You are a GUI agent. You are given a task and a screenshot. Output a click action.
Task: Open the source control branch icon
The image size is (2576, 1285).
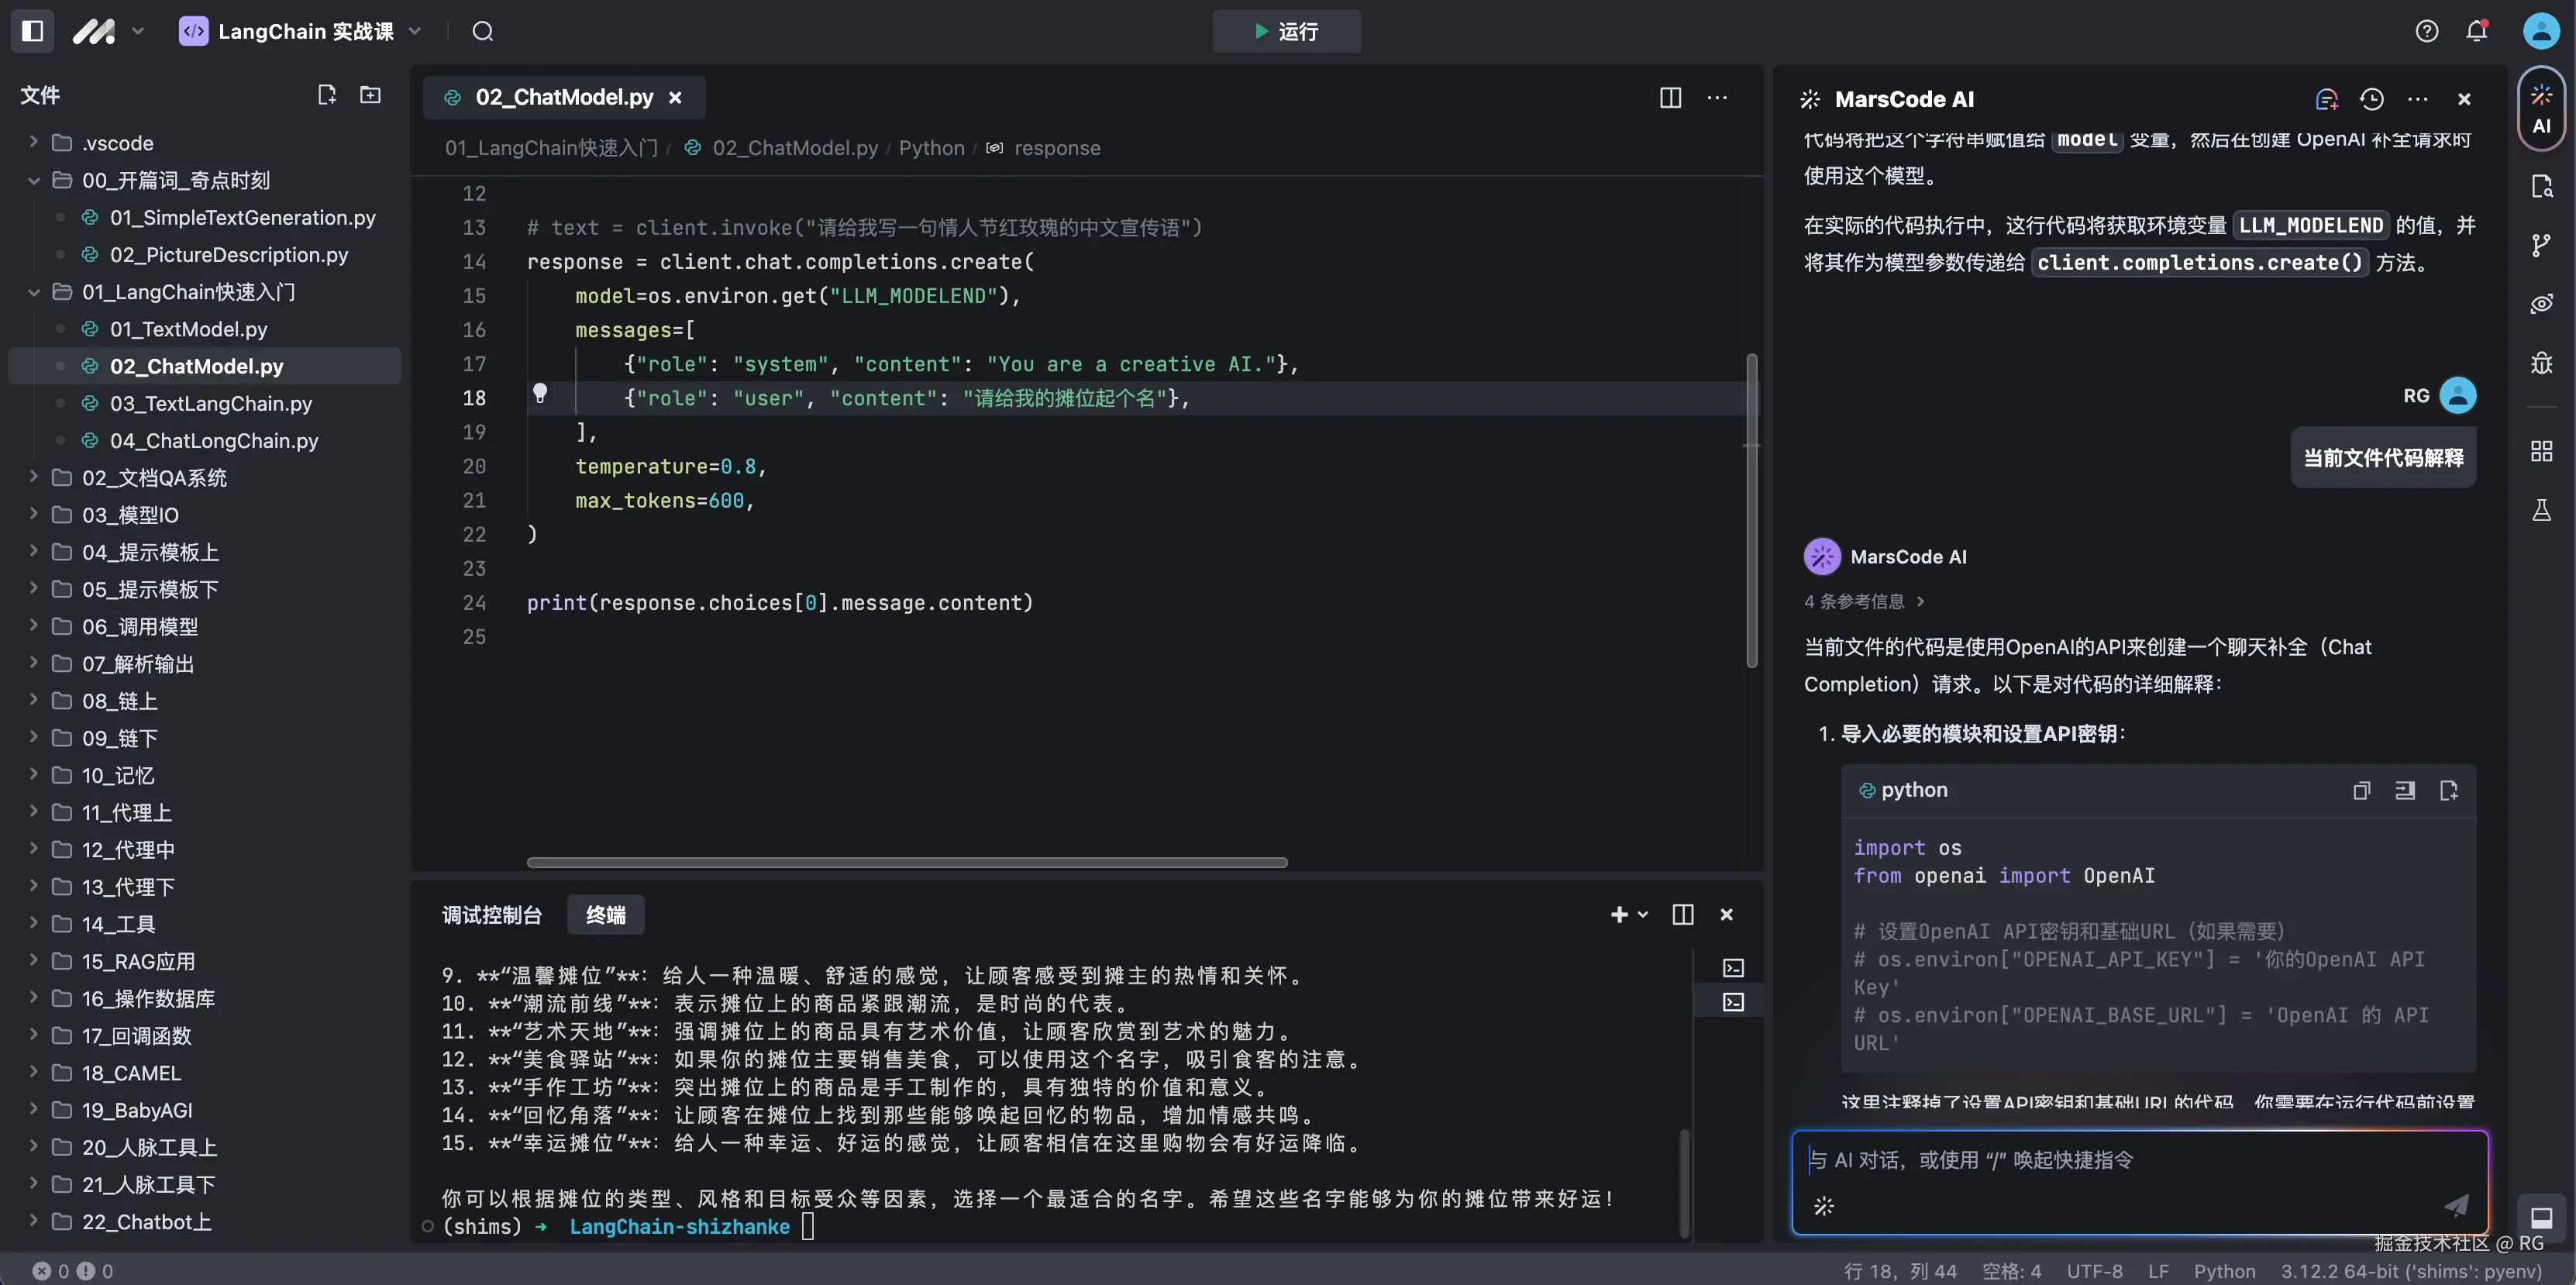tap(2541, 245)
